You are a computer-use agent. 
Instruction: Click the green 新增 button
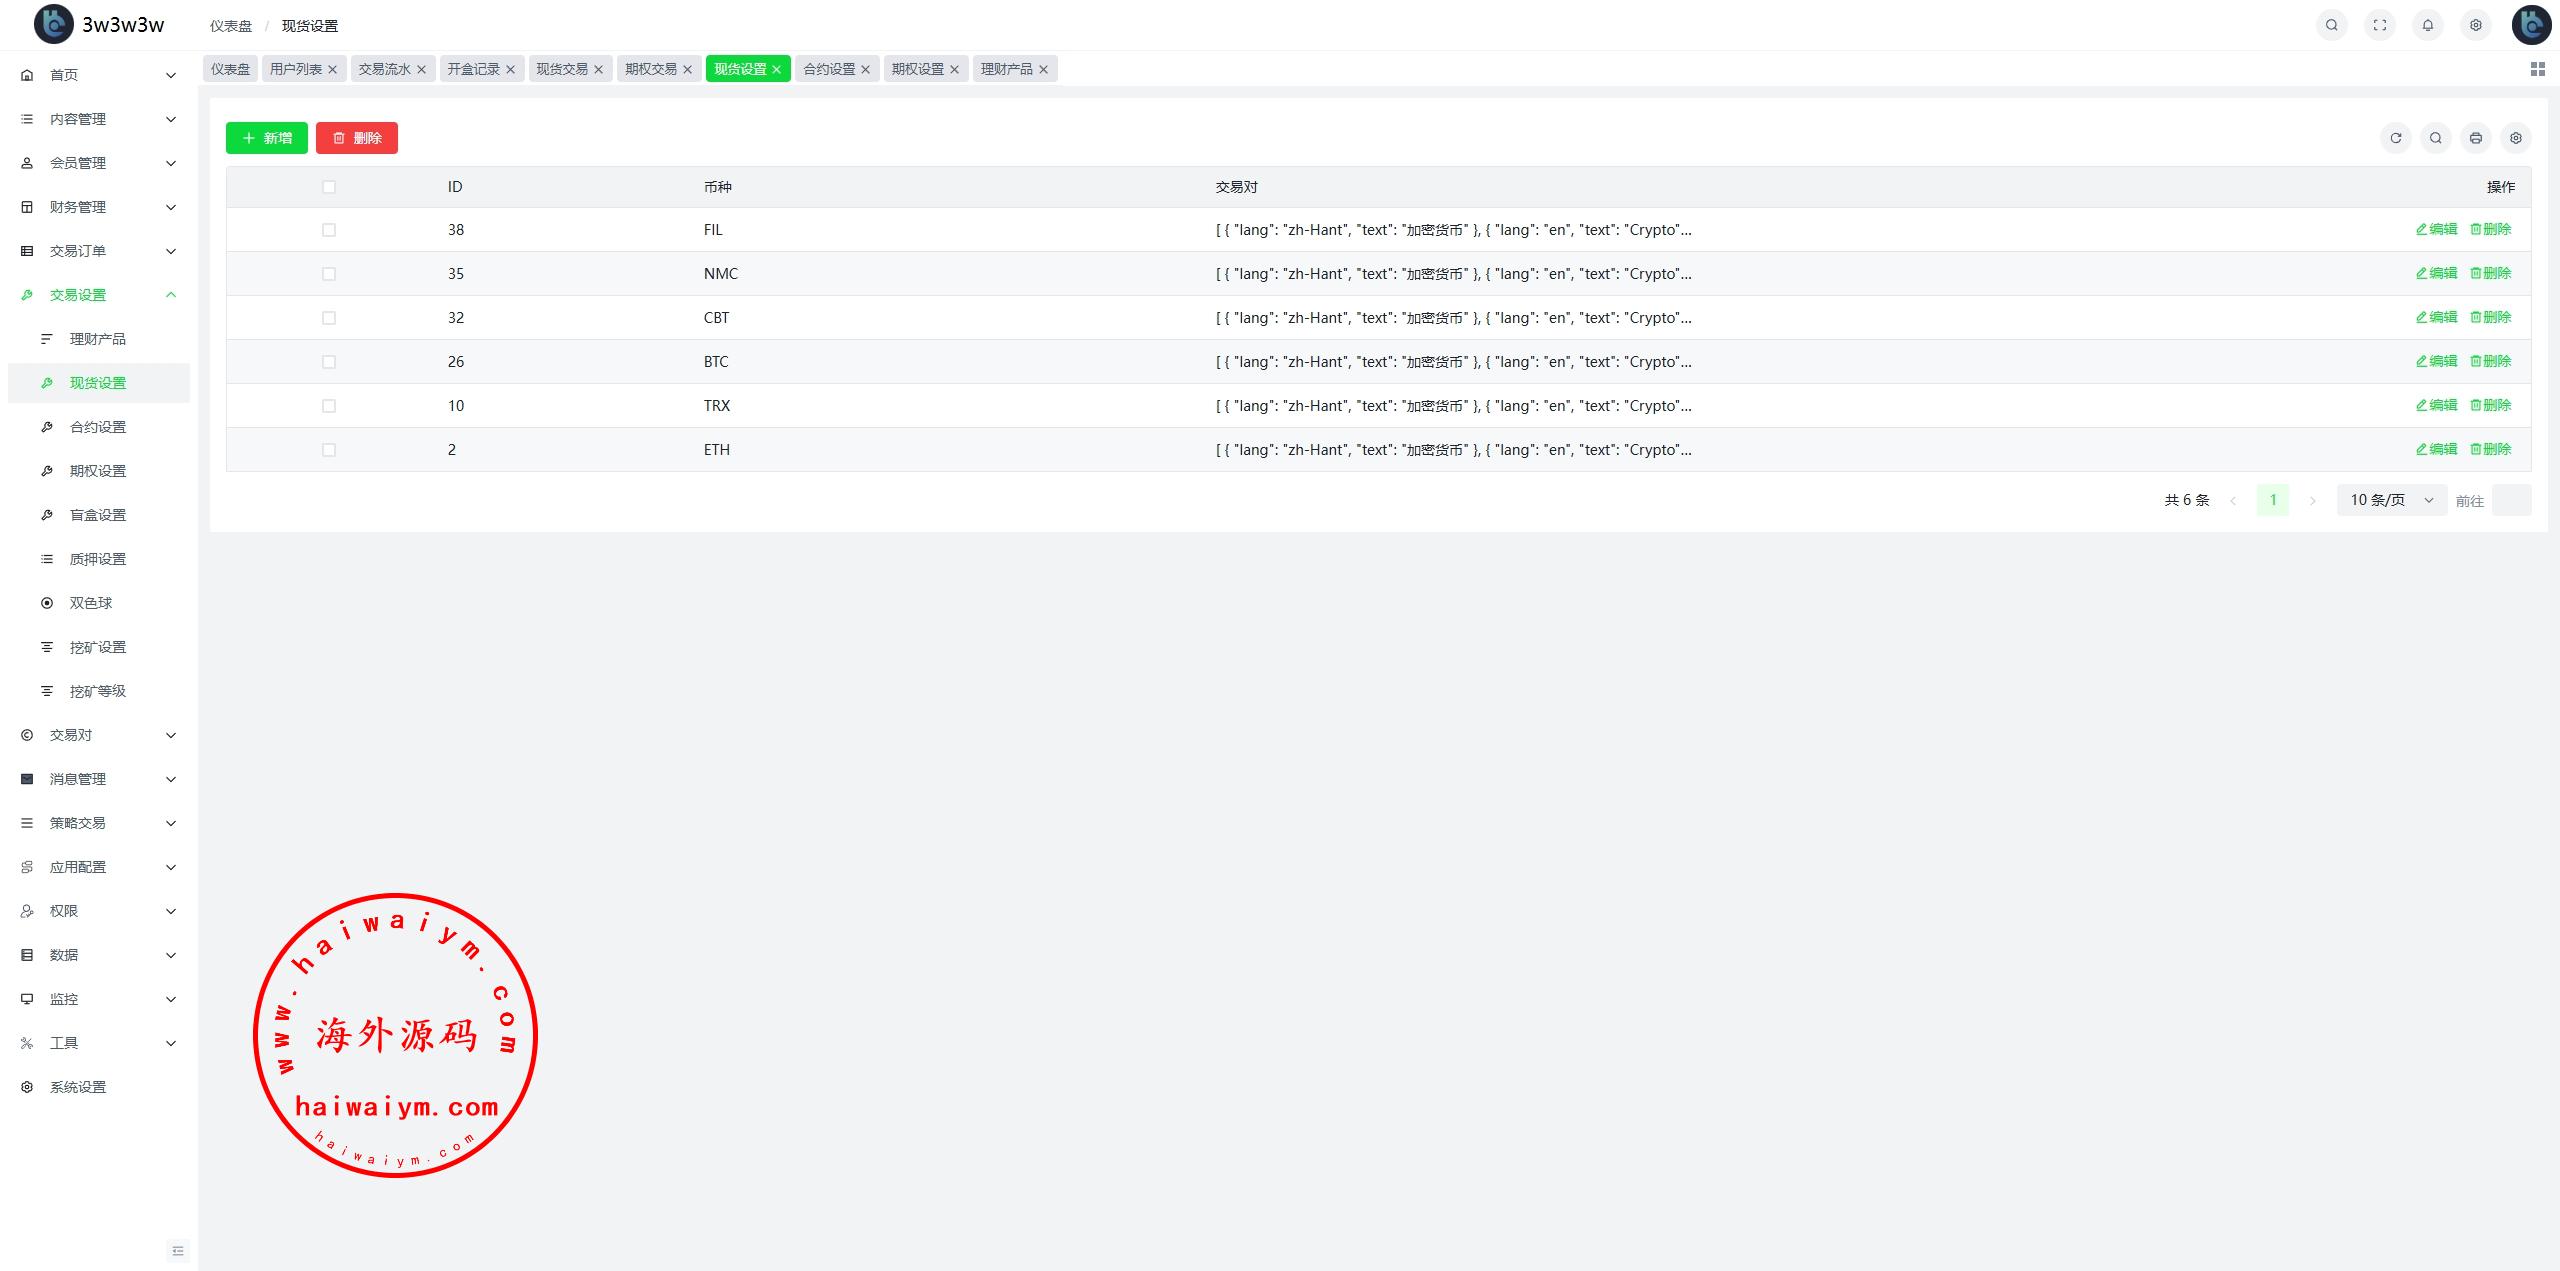coord(267,138)
